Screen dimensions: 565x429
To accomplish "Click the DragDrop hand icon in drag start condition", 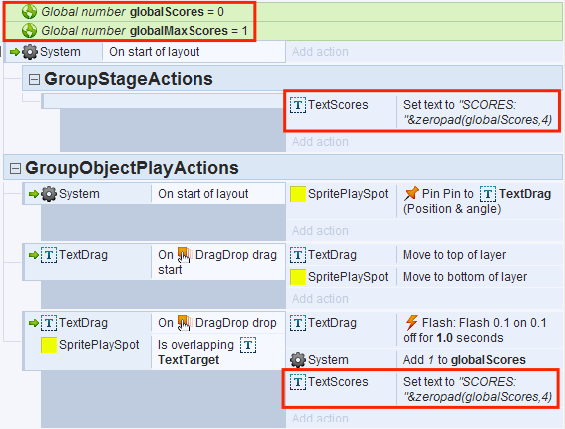I will 184,255.
